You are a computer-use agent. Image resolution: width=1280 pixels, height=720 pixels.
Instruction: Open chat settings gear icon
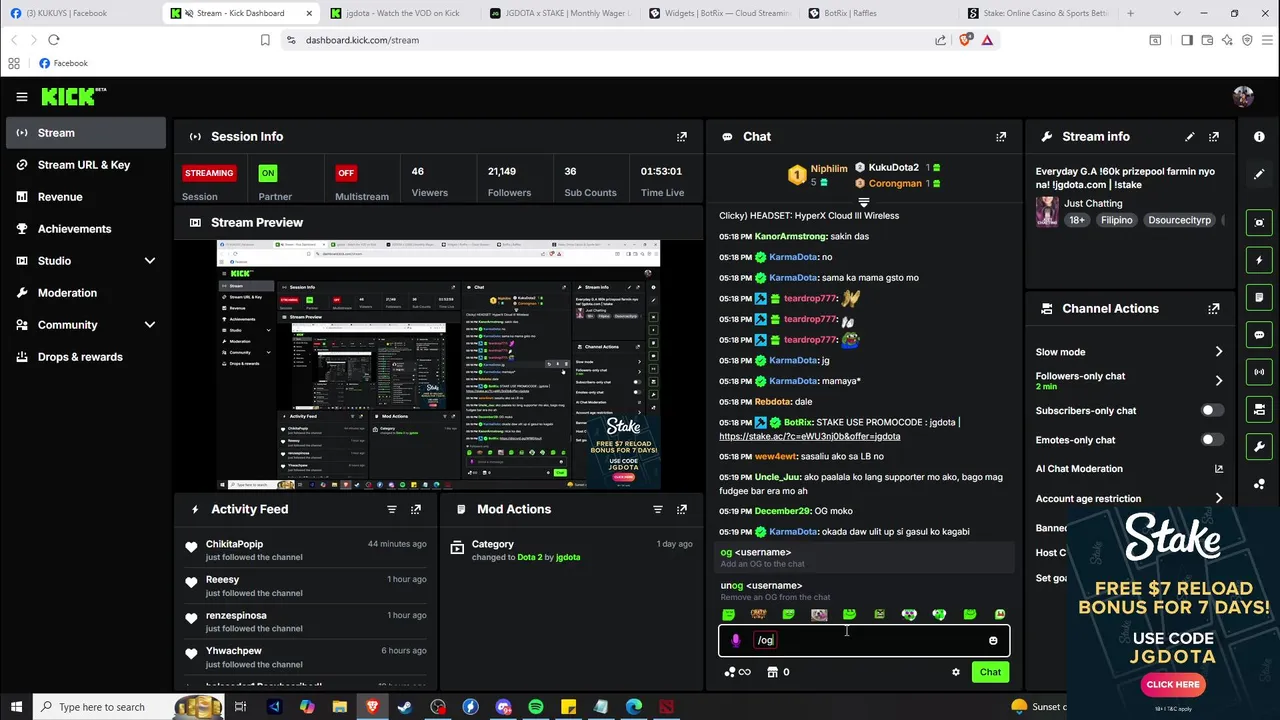point(956,672)
